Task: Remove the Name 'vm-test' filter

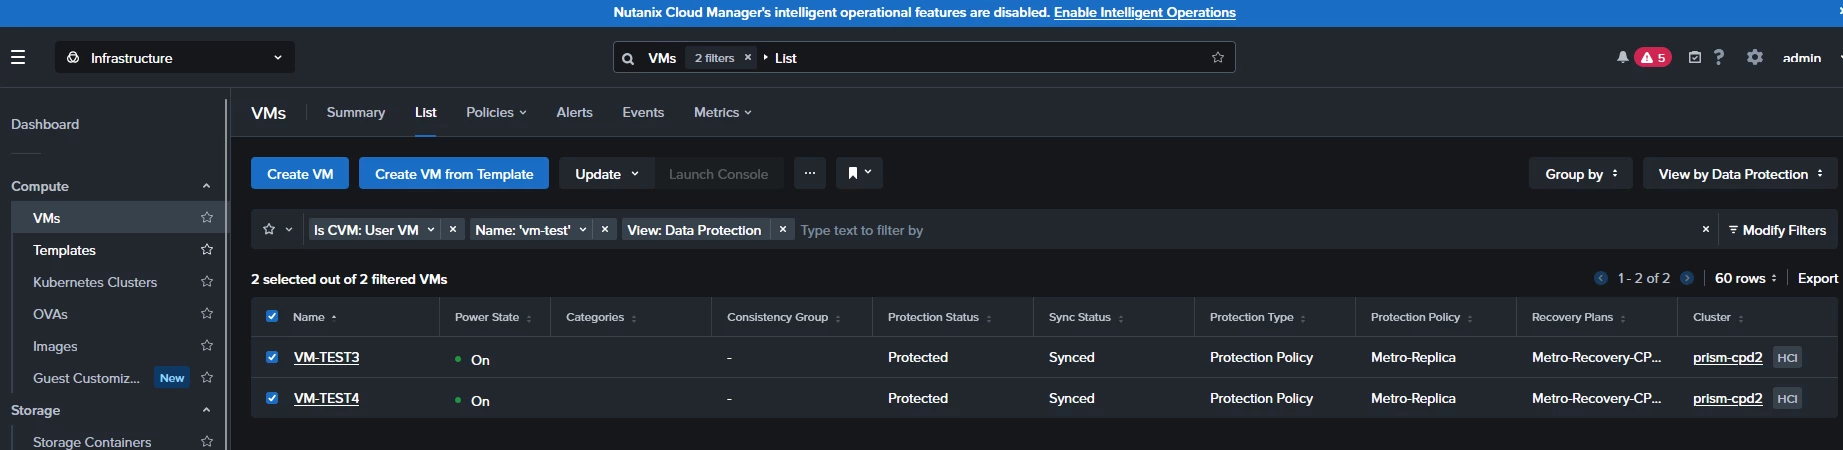Action: click(x=605, y=229)
